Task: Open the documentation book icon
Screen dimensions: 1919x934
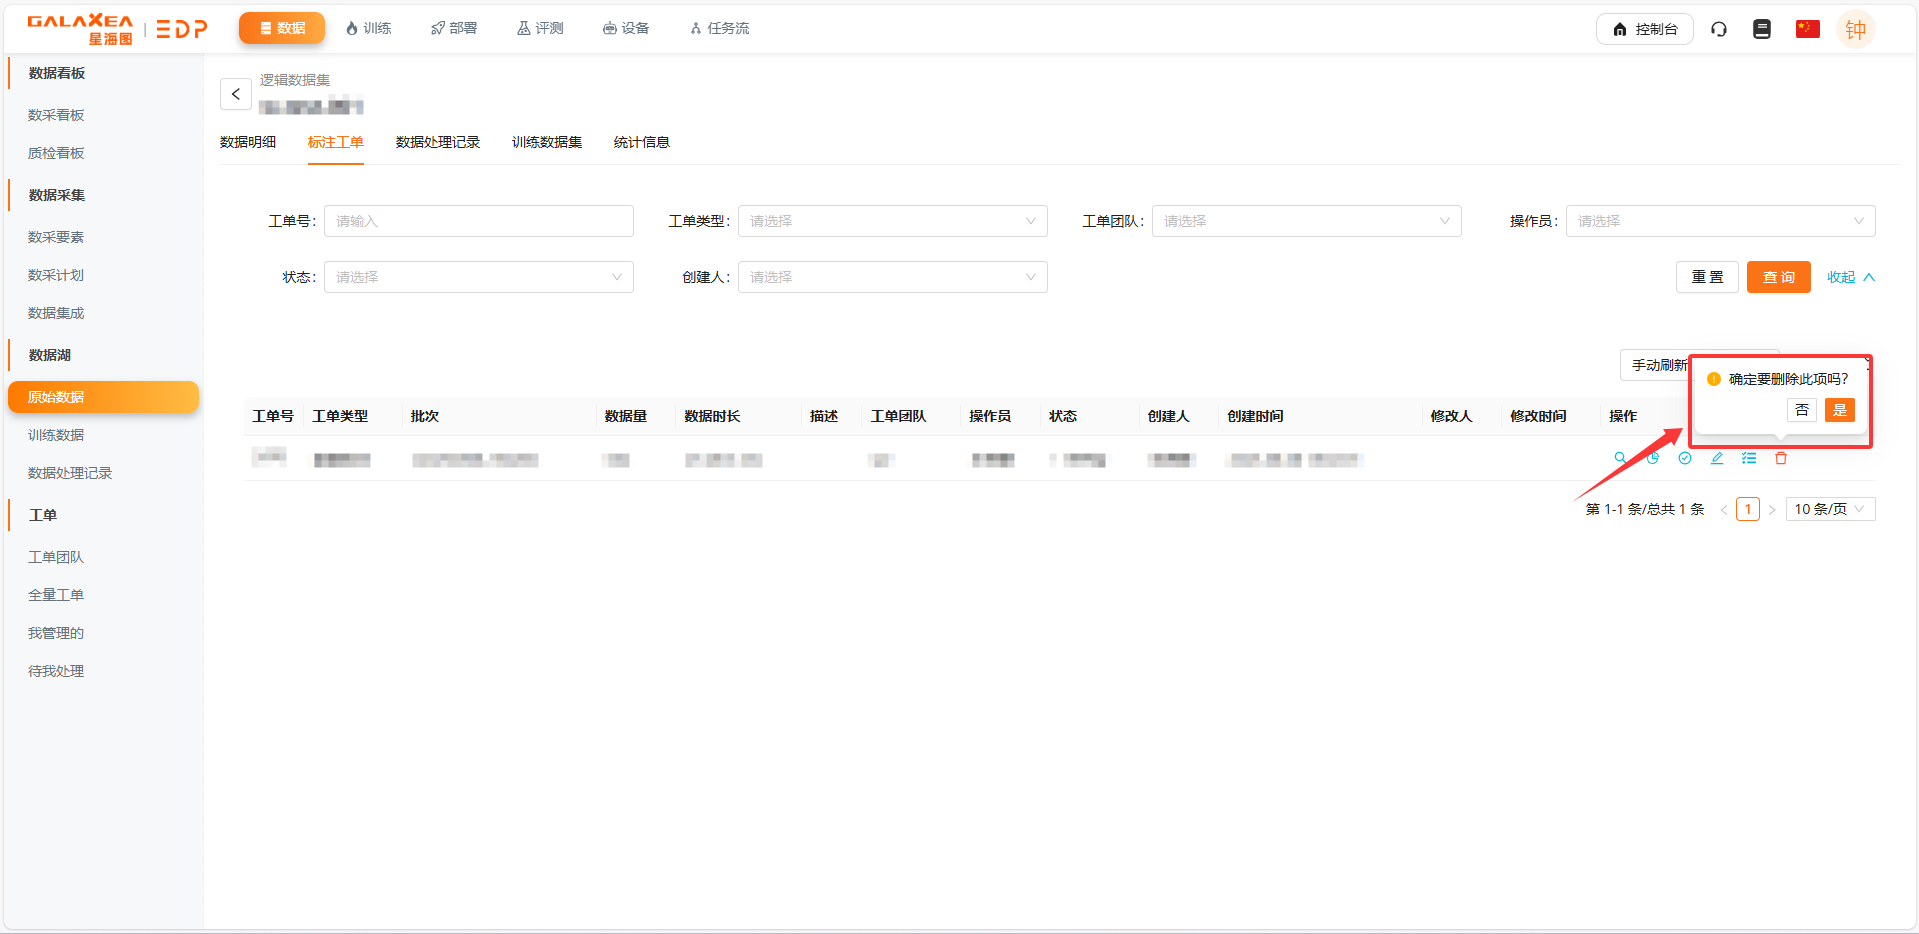Action: tap(1761, 29)
